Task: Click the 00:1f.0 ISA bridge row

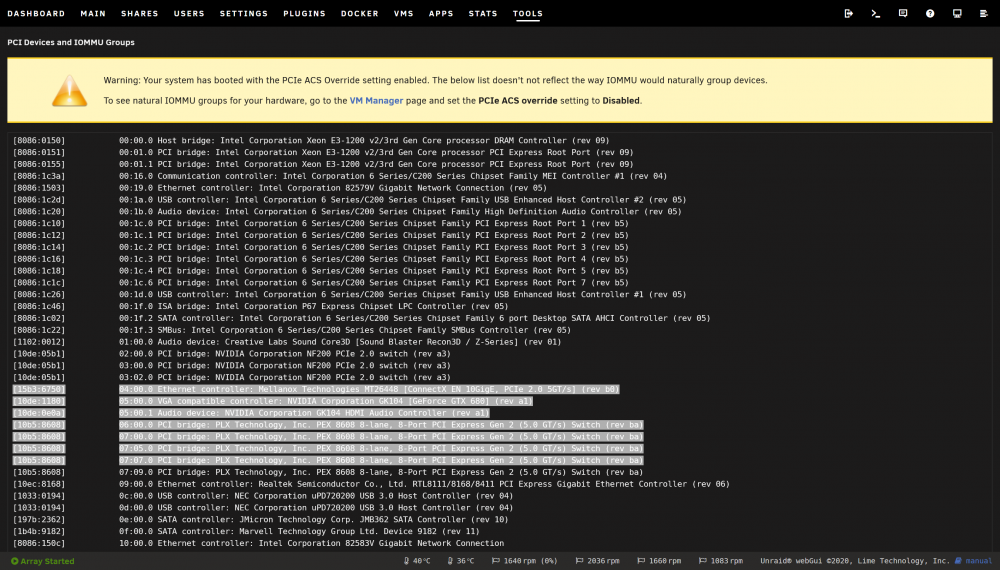Action: coord(260,307)
